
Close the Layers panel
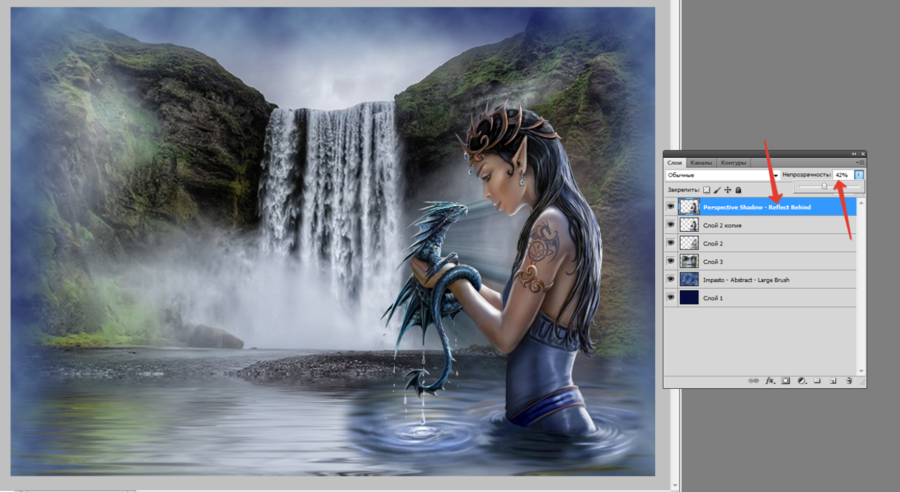coord(862,154)
